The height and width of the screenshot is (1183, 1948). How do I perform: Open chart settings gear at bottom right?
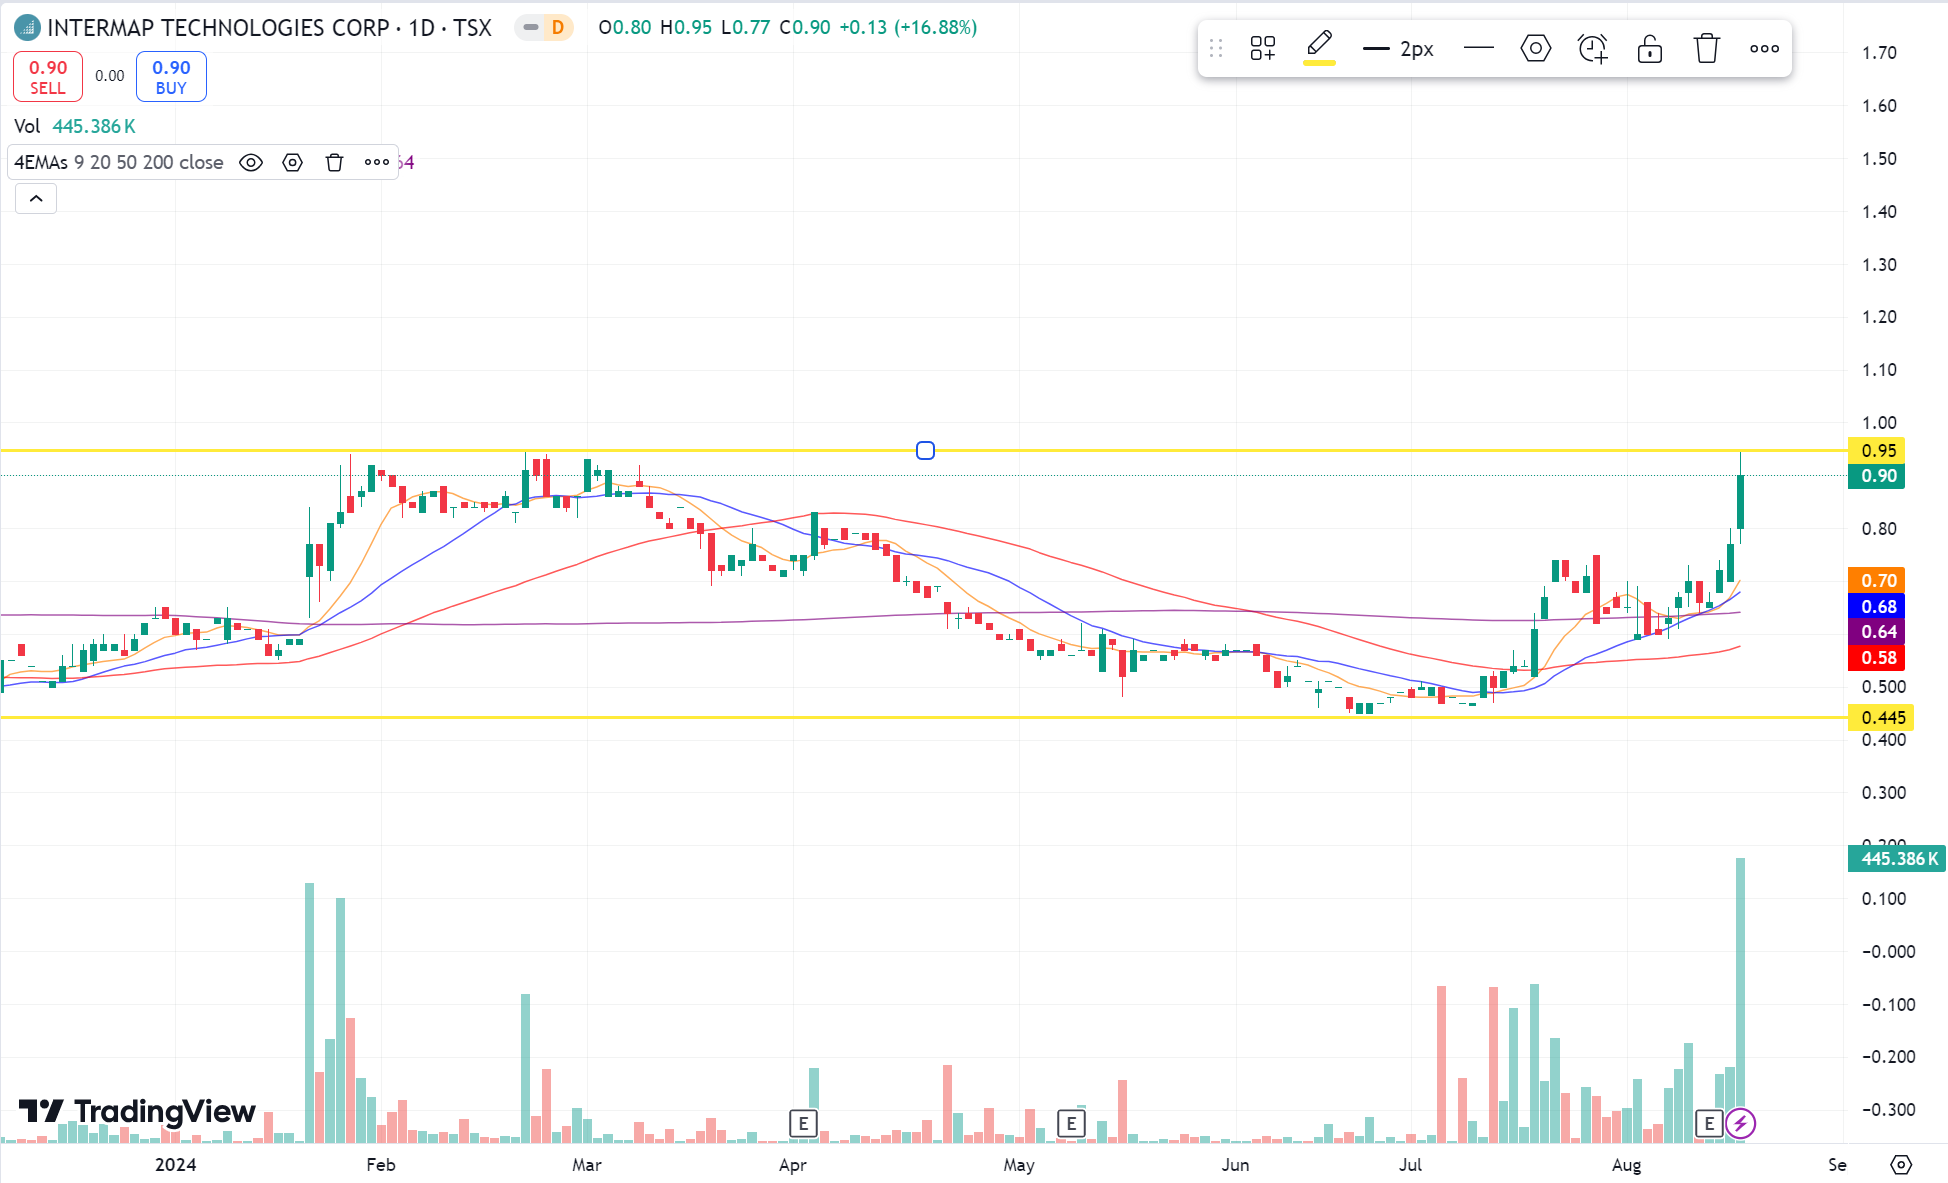pyautogui.click(x=1901, y=1165)
